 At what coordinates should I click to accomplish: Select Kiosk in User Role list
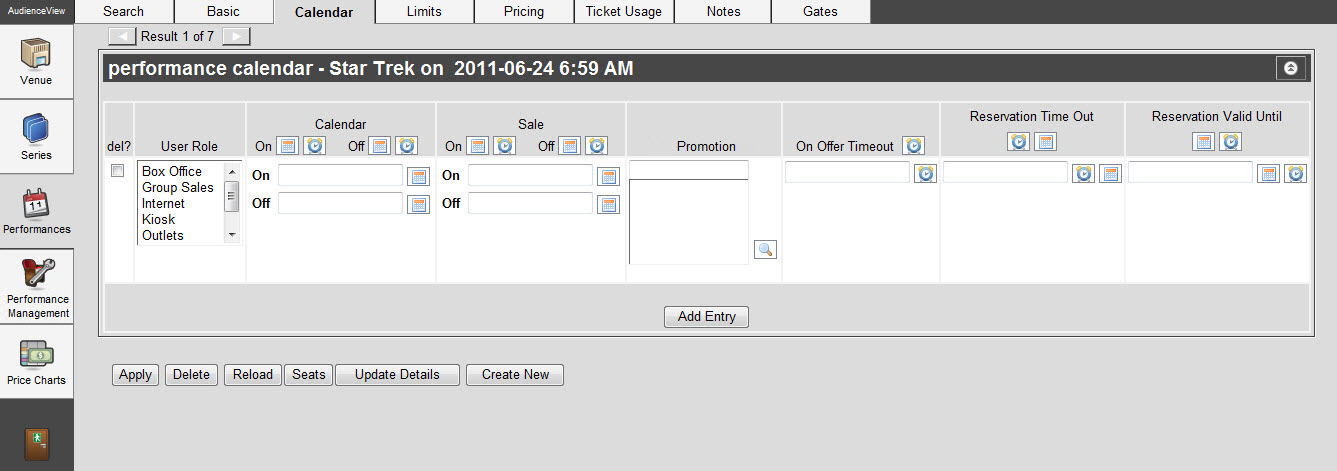[158, 219]
